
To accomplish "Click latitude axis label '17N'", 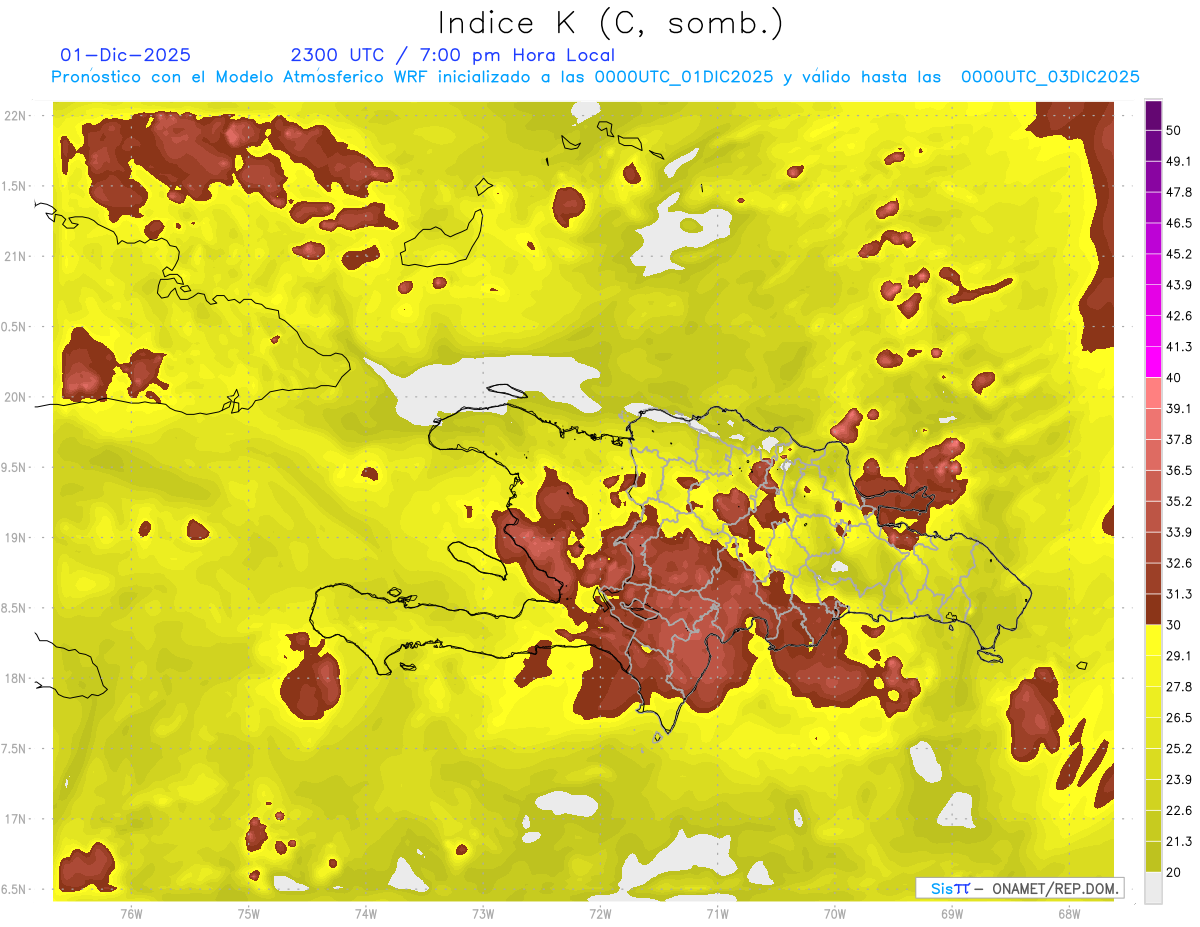I will (17, 819).
